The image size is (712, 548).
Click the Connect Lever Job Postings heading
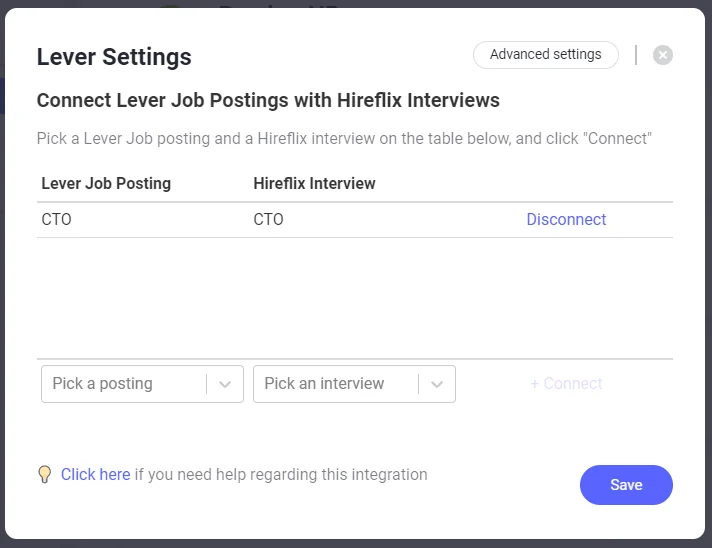pyautogui.click(x=268, y=100)
